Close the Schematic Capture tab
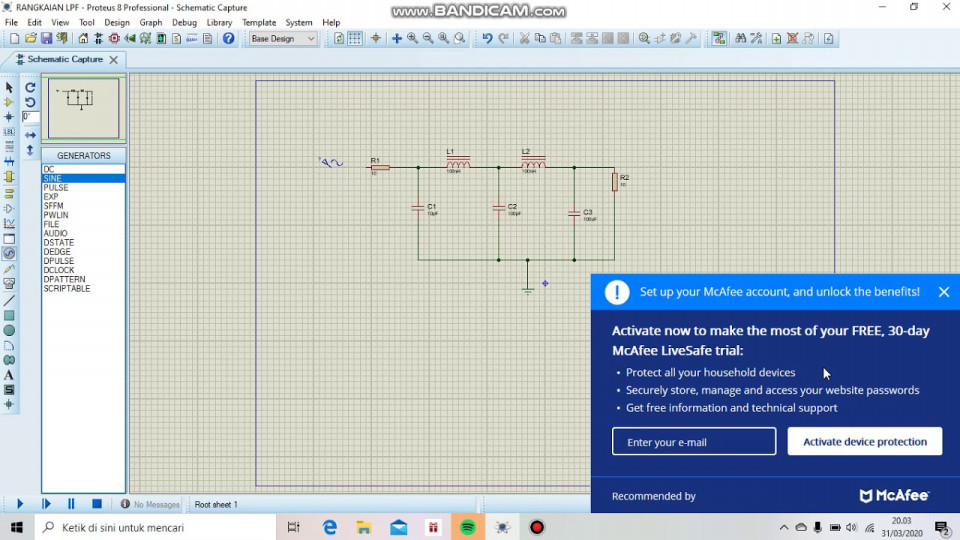The height and width of the screenshot is (540, 960). [114, 60]
